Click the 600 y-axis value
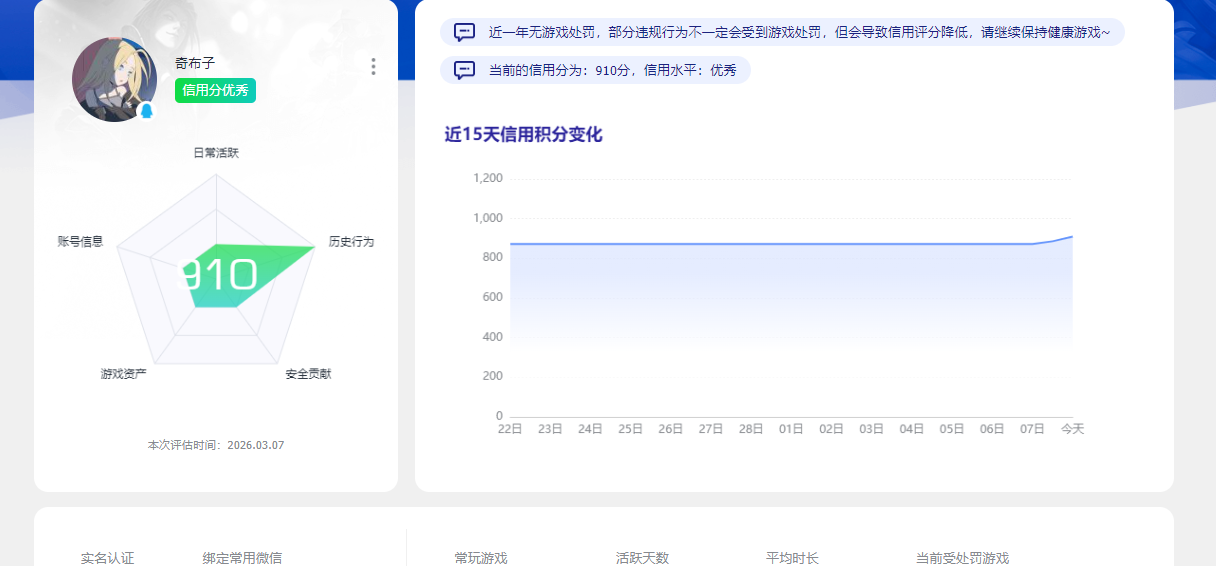This screenshot has width=1216, height=566. pyautogui.click(x=492, y=297)
